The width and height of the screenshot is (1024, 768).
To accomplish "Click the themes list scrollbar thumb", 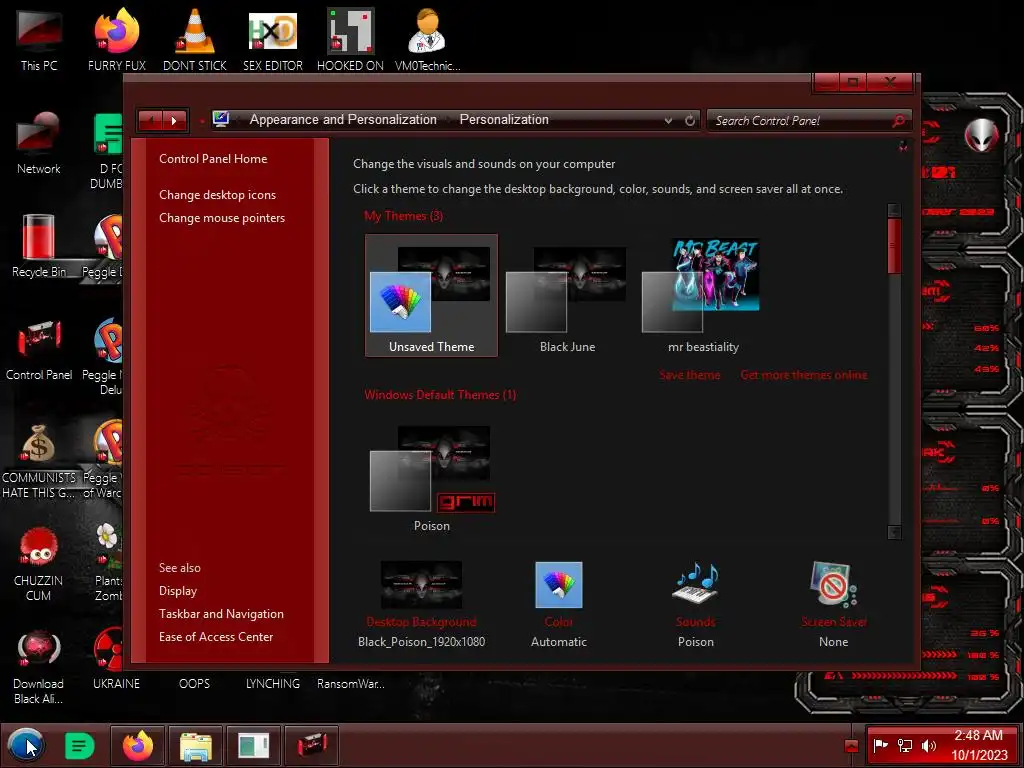I will (894, 246).
